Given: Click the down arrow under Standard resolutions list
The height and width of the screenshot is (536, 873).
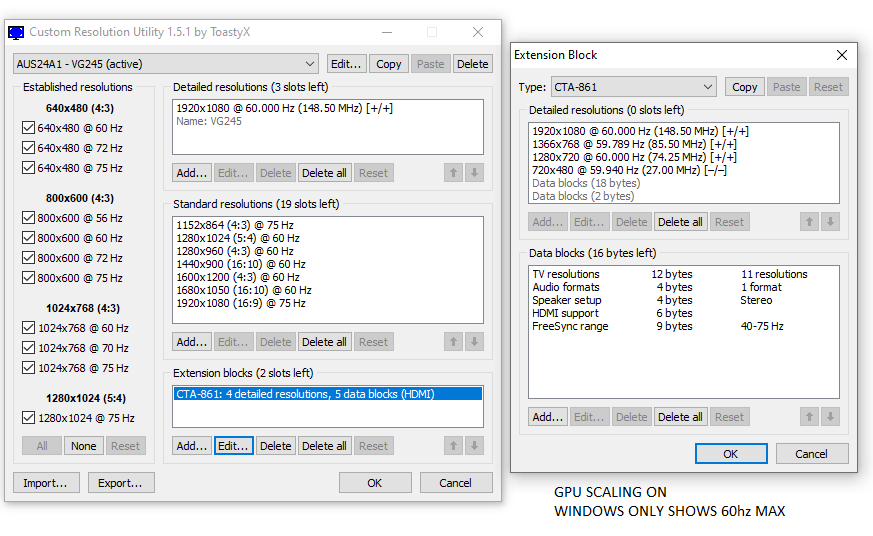Looking at the screenshot, I should click(x=474, y=342).
